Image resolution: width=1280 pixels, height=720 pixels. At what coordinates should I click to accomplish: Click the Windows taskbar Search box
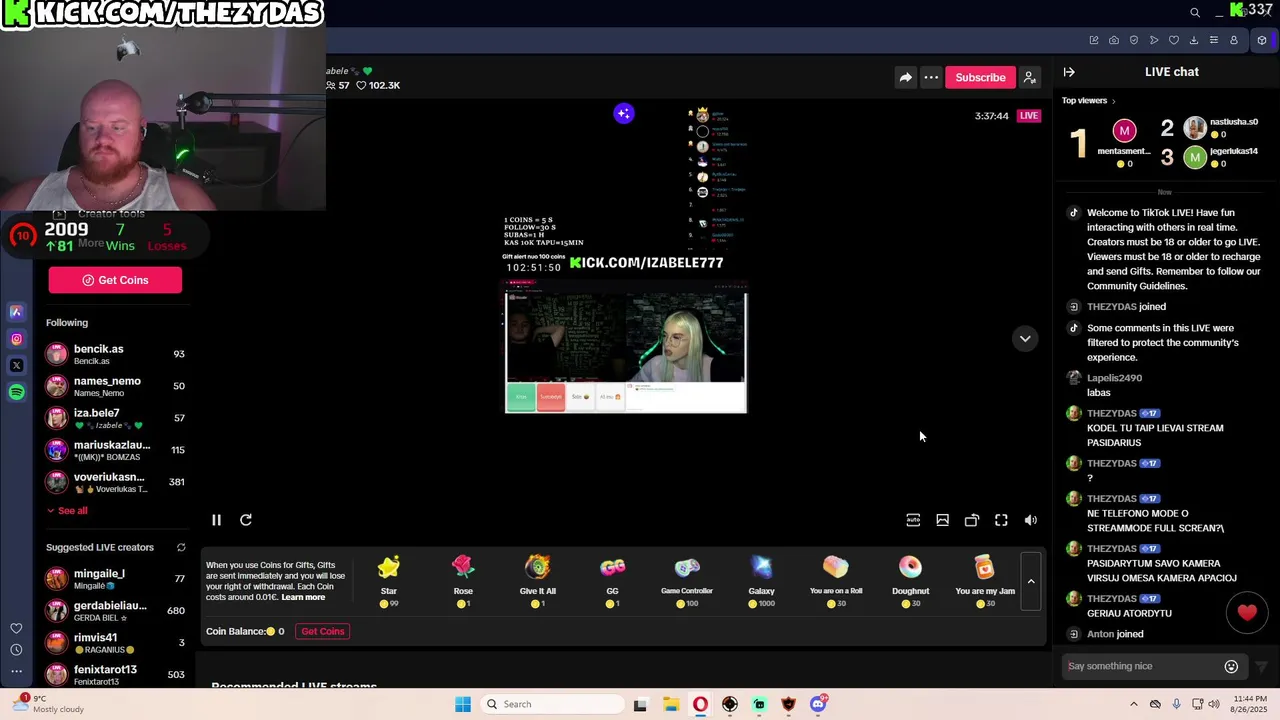coord(551,704)
